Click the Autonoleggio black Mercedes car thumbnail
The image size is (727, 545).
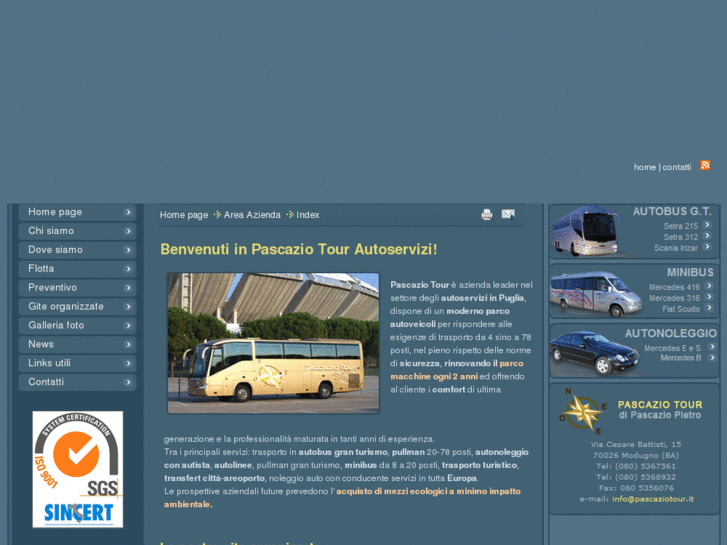click(594, 353)
